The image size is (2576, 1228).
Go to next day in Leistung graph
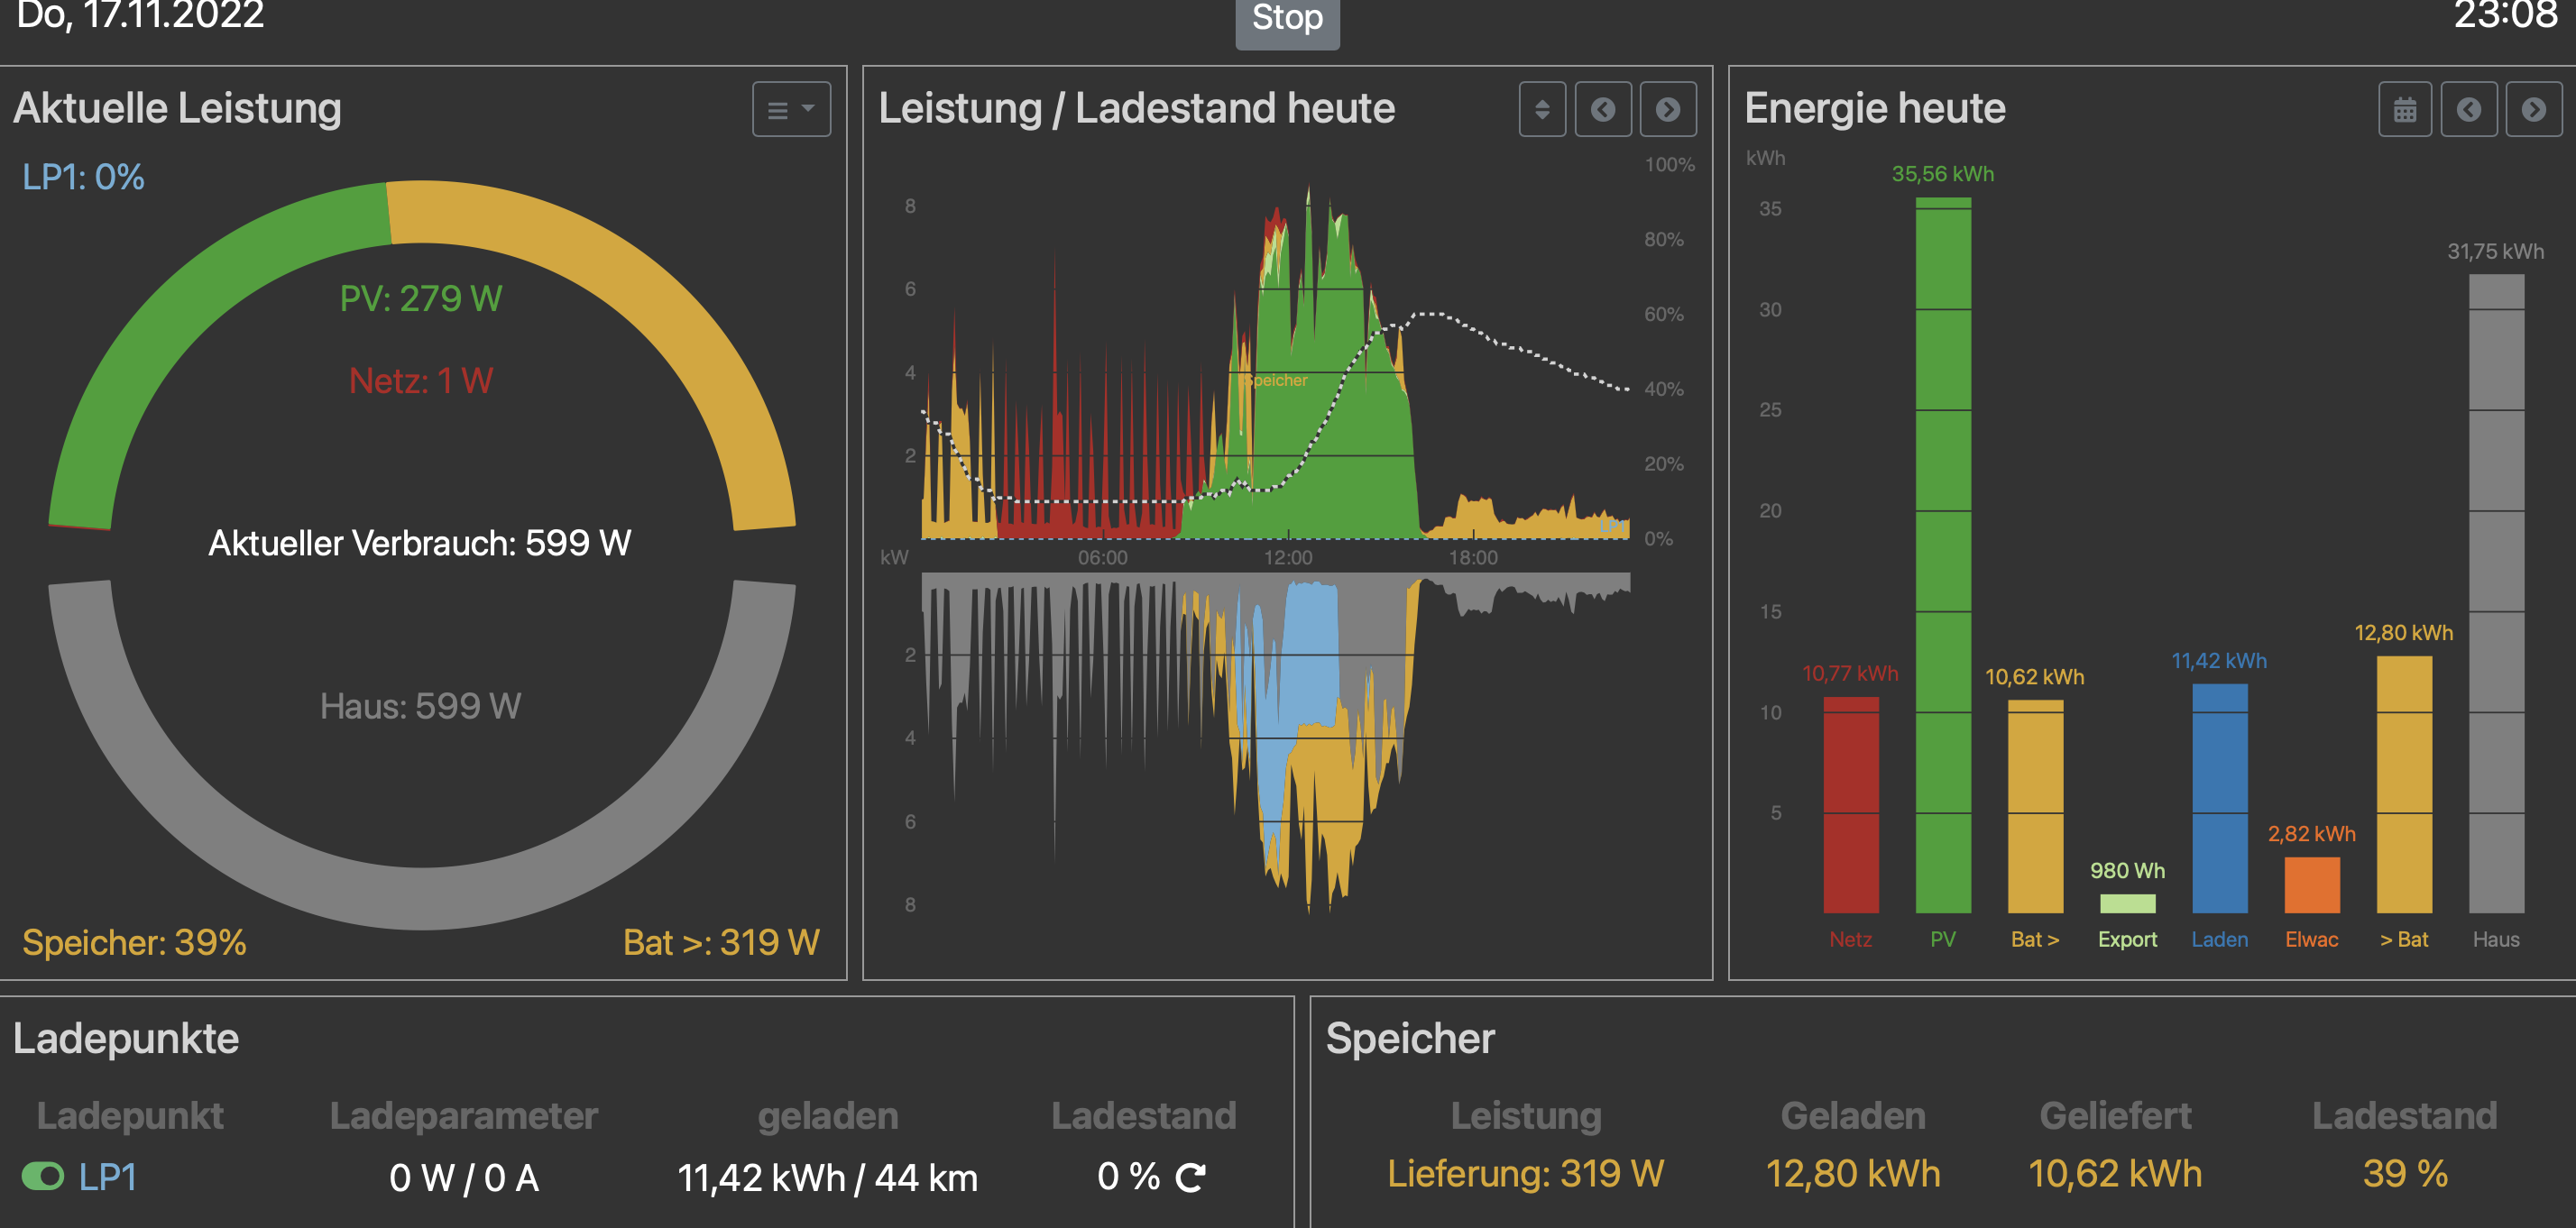[x=1667, y=109]
